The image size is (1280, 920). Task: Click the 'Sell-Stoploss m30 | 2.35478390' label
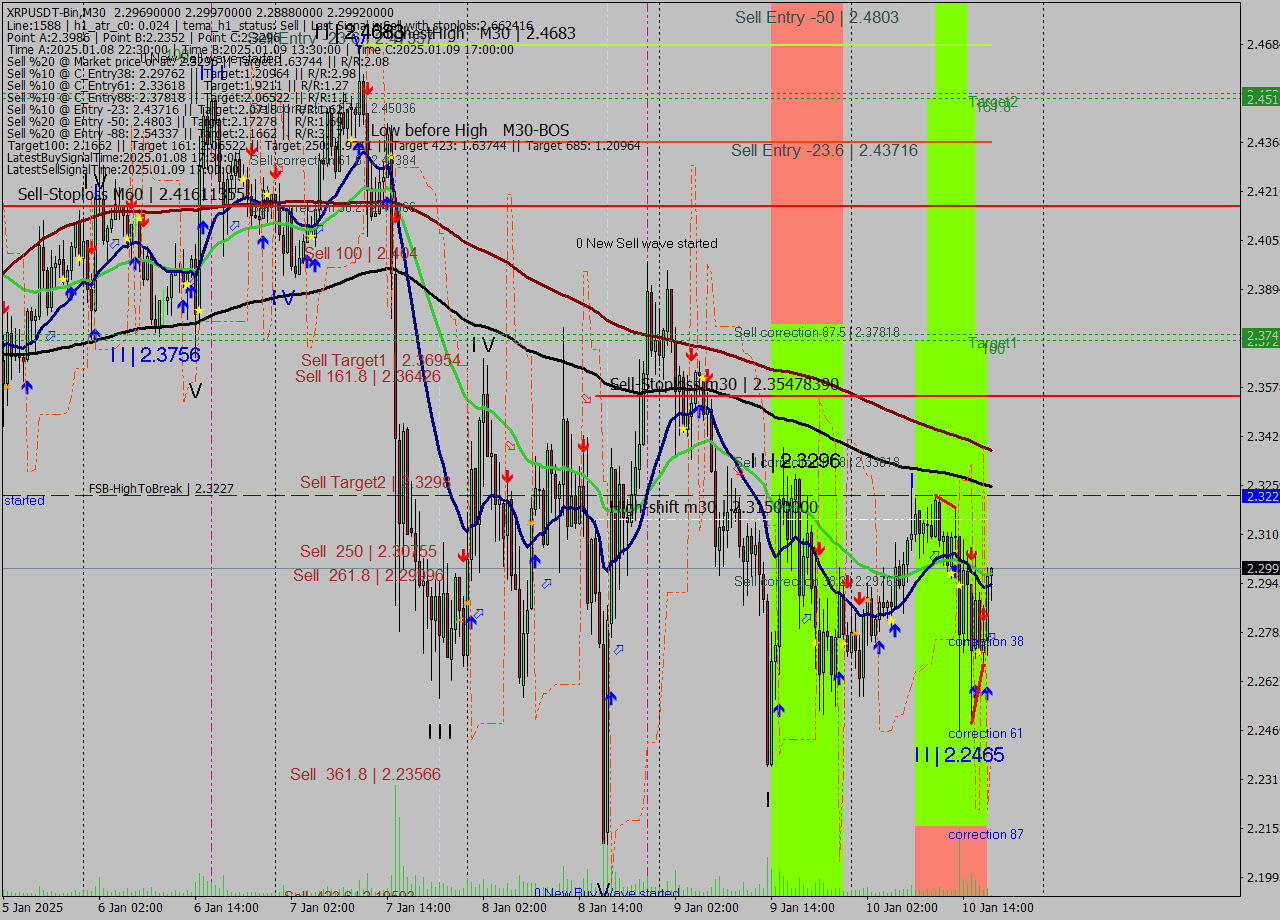click(724, 384)
